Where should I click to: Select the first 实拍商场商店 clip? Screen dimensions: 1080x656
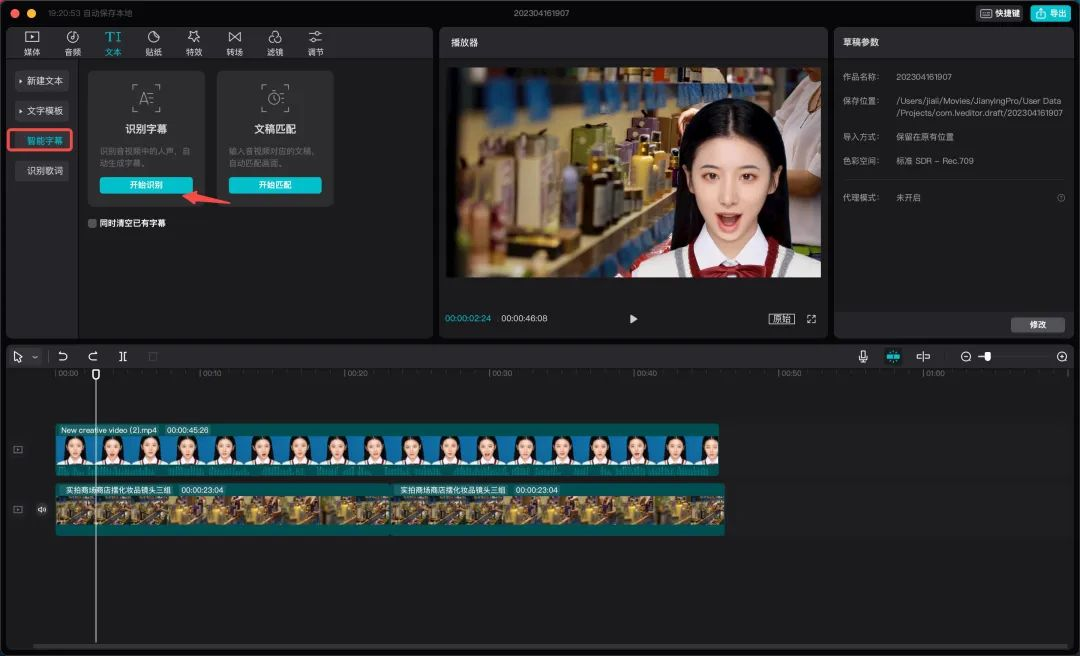pyautogui.click(x=223, y=509)
